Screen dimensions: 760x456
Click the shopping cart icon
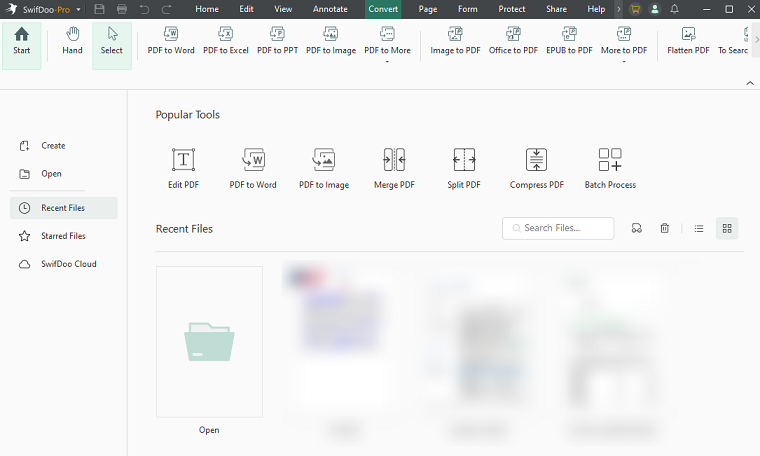[x=635, y=9]
